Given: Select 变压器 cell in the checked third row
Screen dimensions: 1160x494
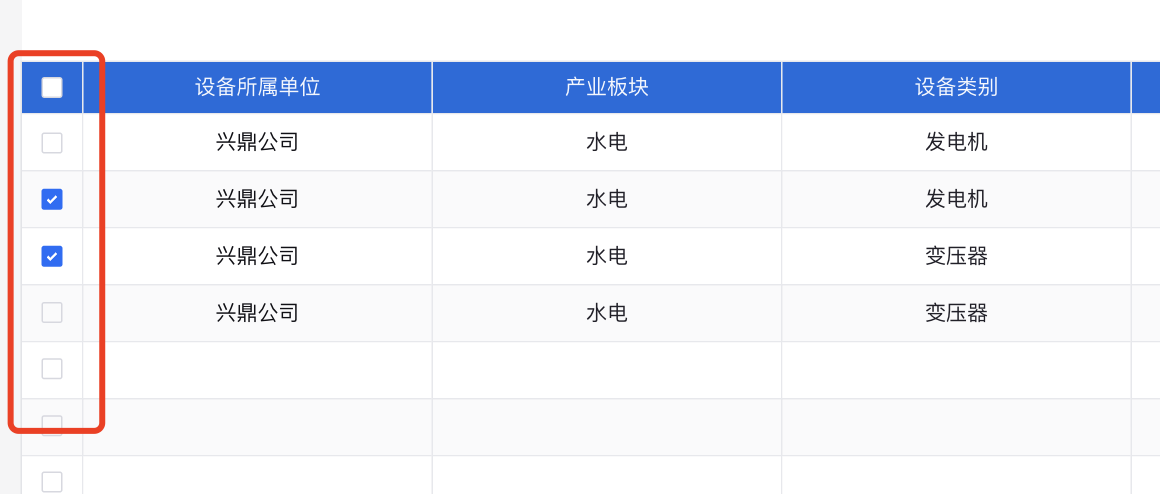Looking at the screenshot, I should click(x=956, y=256).
